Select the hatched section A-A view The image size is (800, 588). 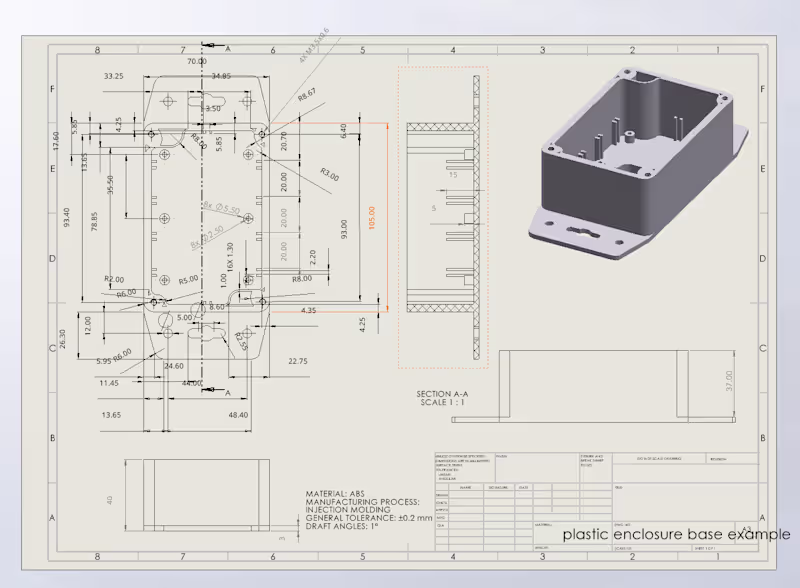[443, 217]
